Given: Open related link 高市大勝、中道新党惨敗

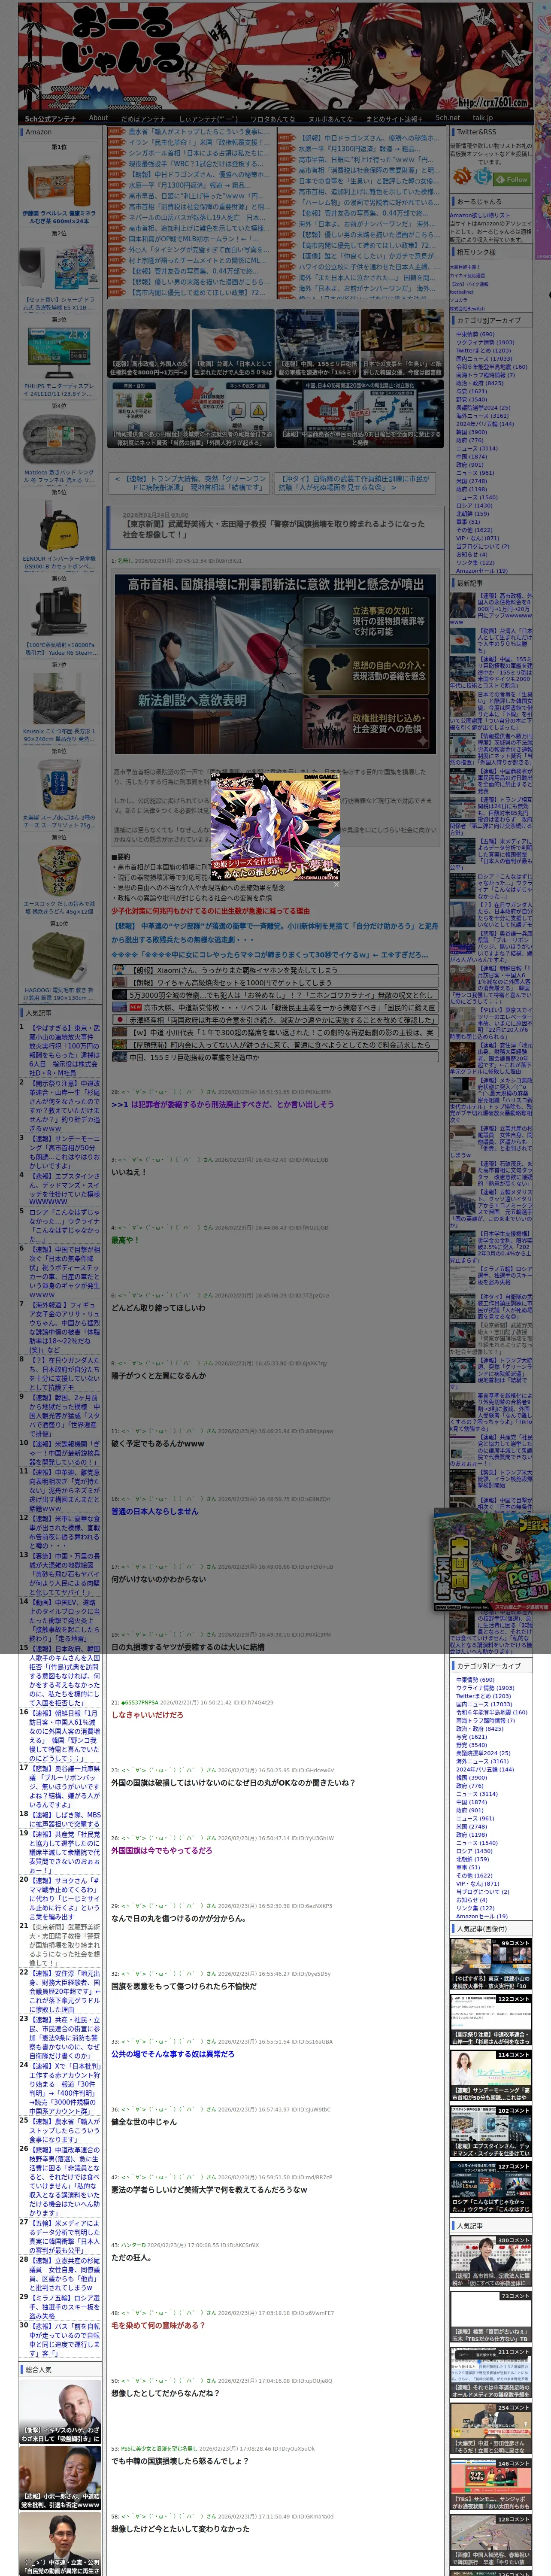Looking at the screenshot, I should tap(291, 1008).
